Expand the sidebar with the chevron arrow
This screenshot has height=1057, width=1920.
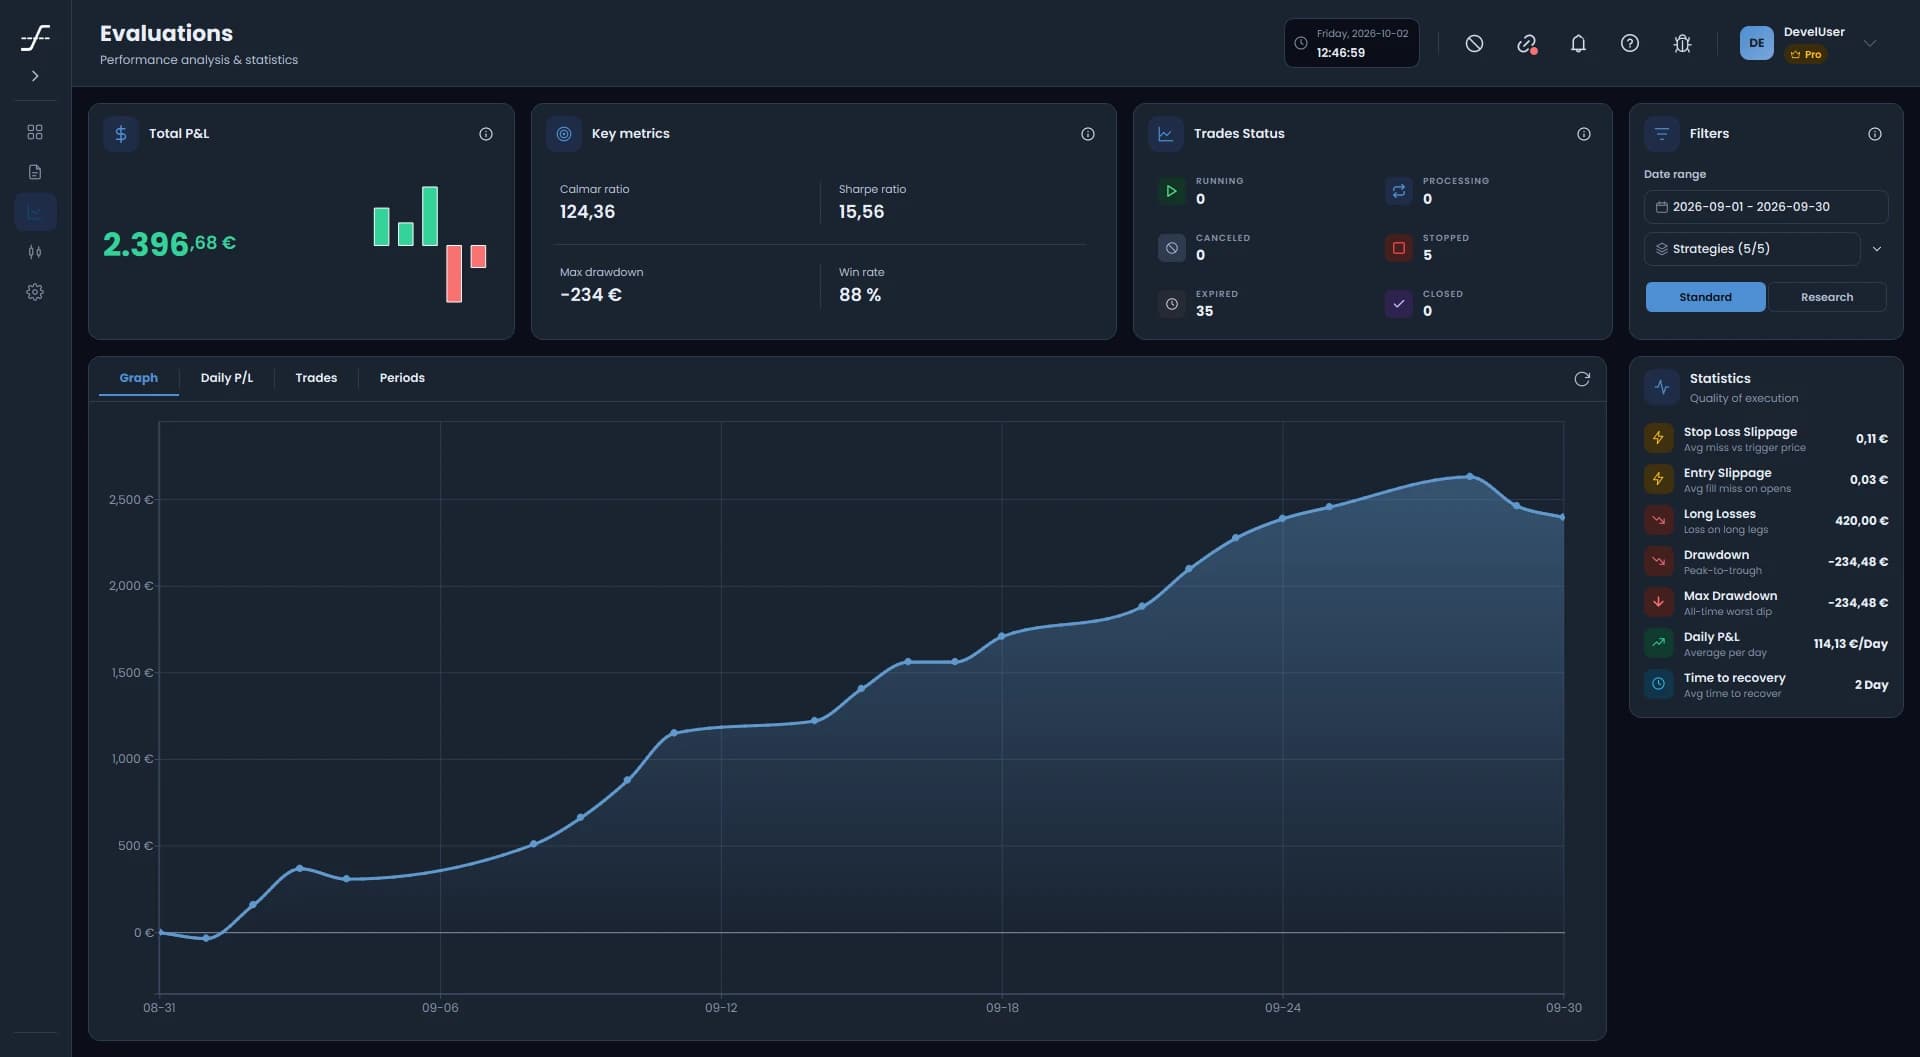point(35,76)
